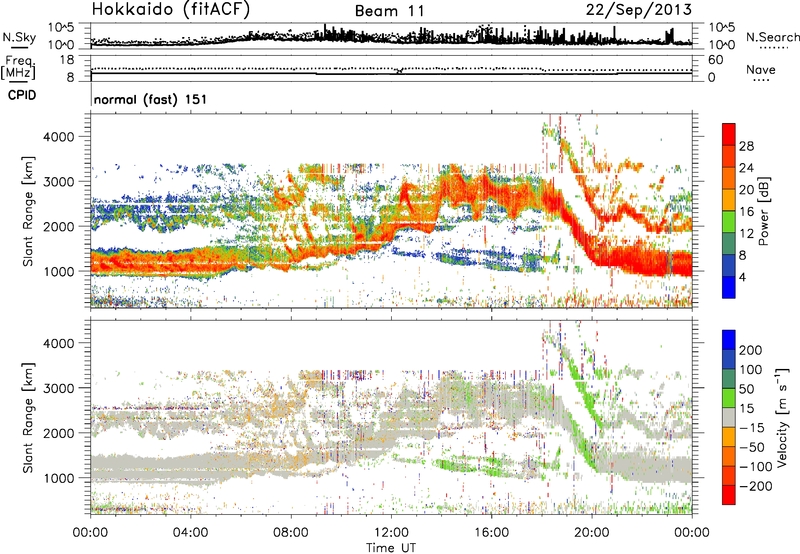
Task: Pick the bright blue bottom power colorbar segment
Action: (729, 287)
